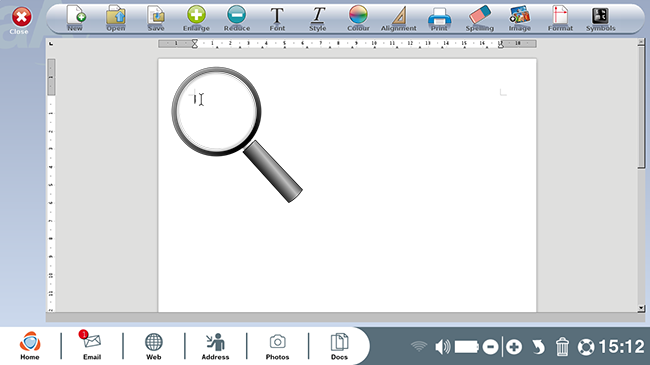Open the Address book

point(215,346)
